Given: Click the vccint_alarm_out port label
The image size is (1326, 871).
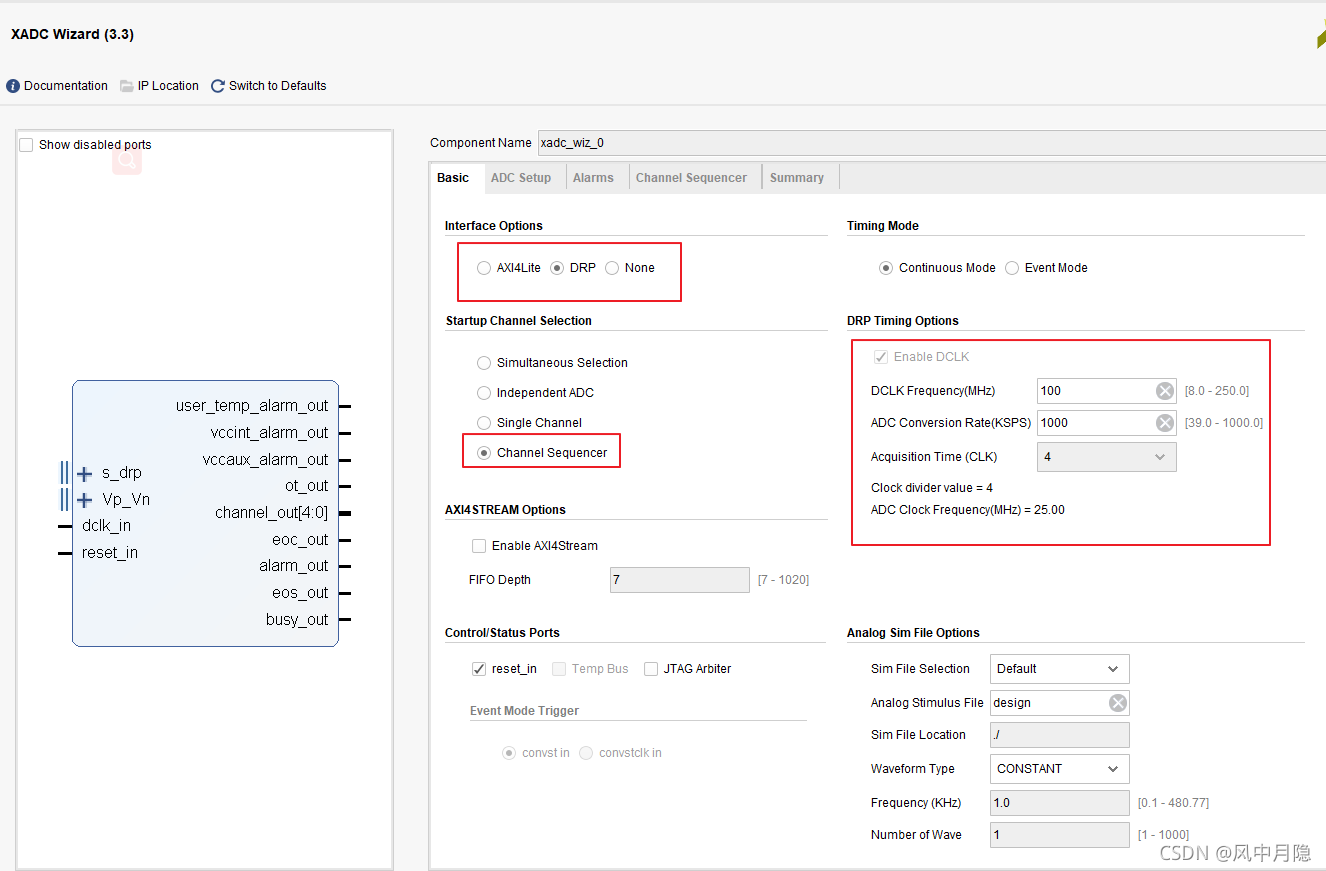Looking at the screenshot, I should click(x=269, y=433).
